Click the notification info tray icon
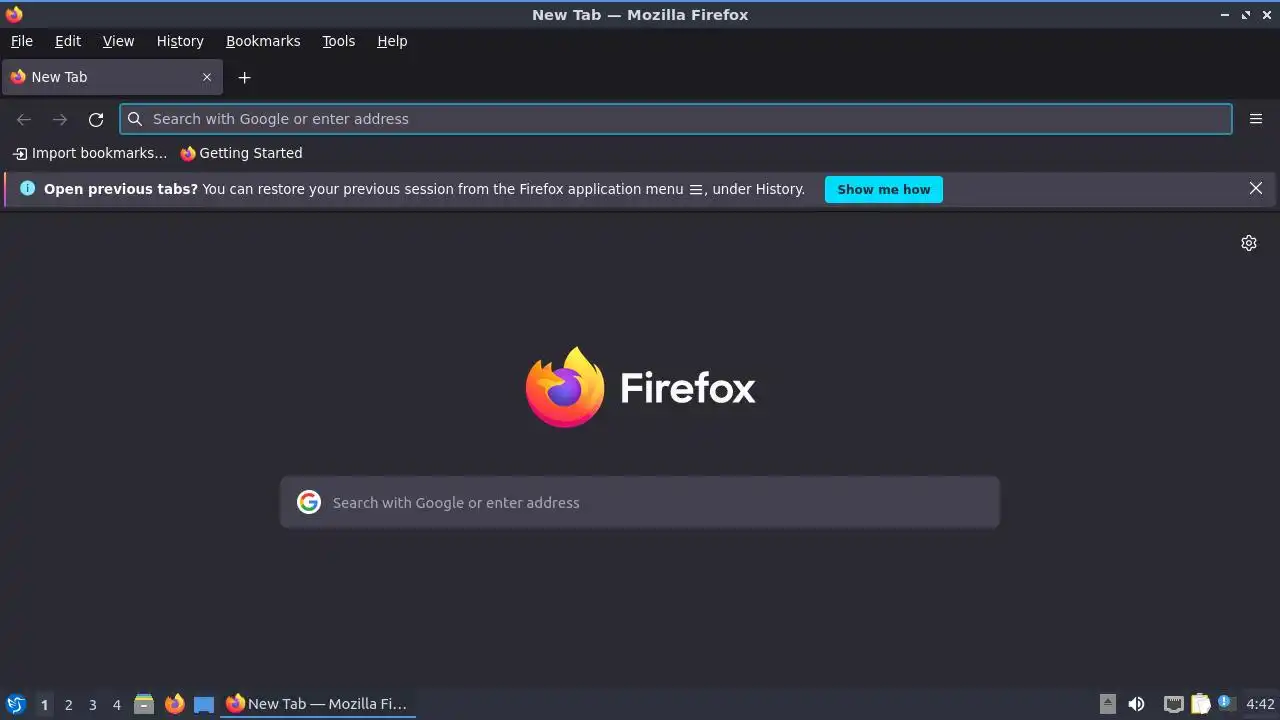The image size is (1280, 720). tap(1226, 704)
